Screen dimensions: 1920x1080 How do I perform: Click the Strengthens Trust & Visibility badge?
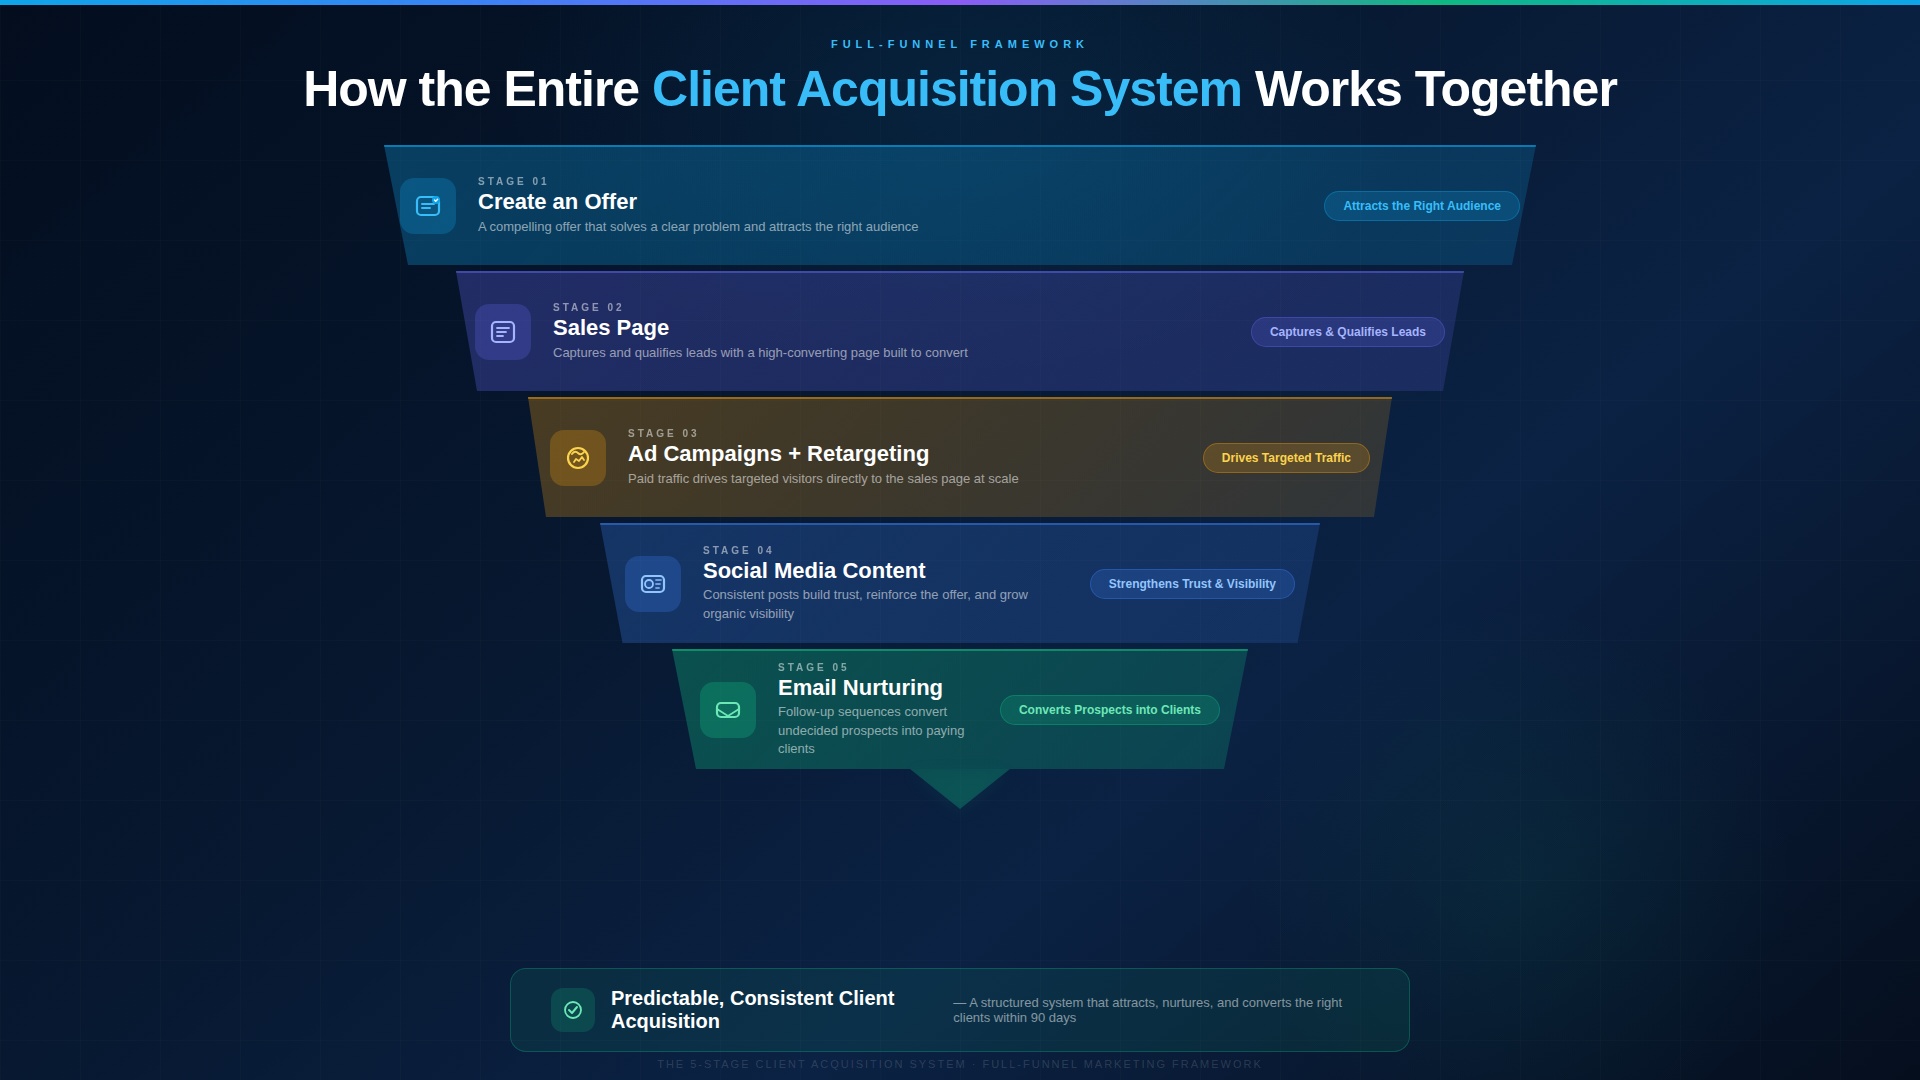pyautogui.click(x=1191, y=584)
